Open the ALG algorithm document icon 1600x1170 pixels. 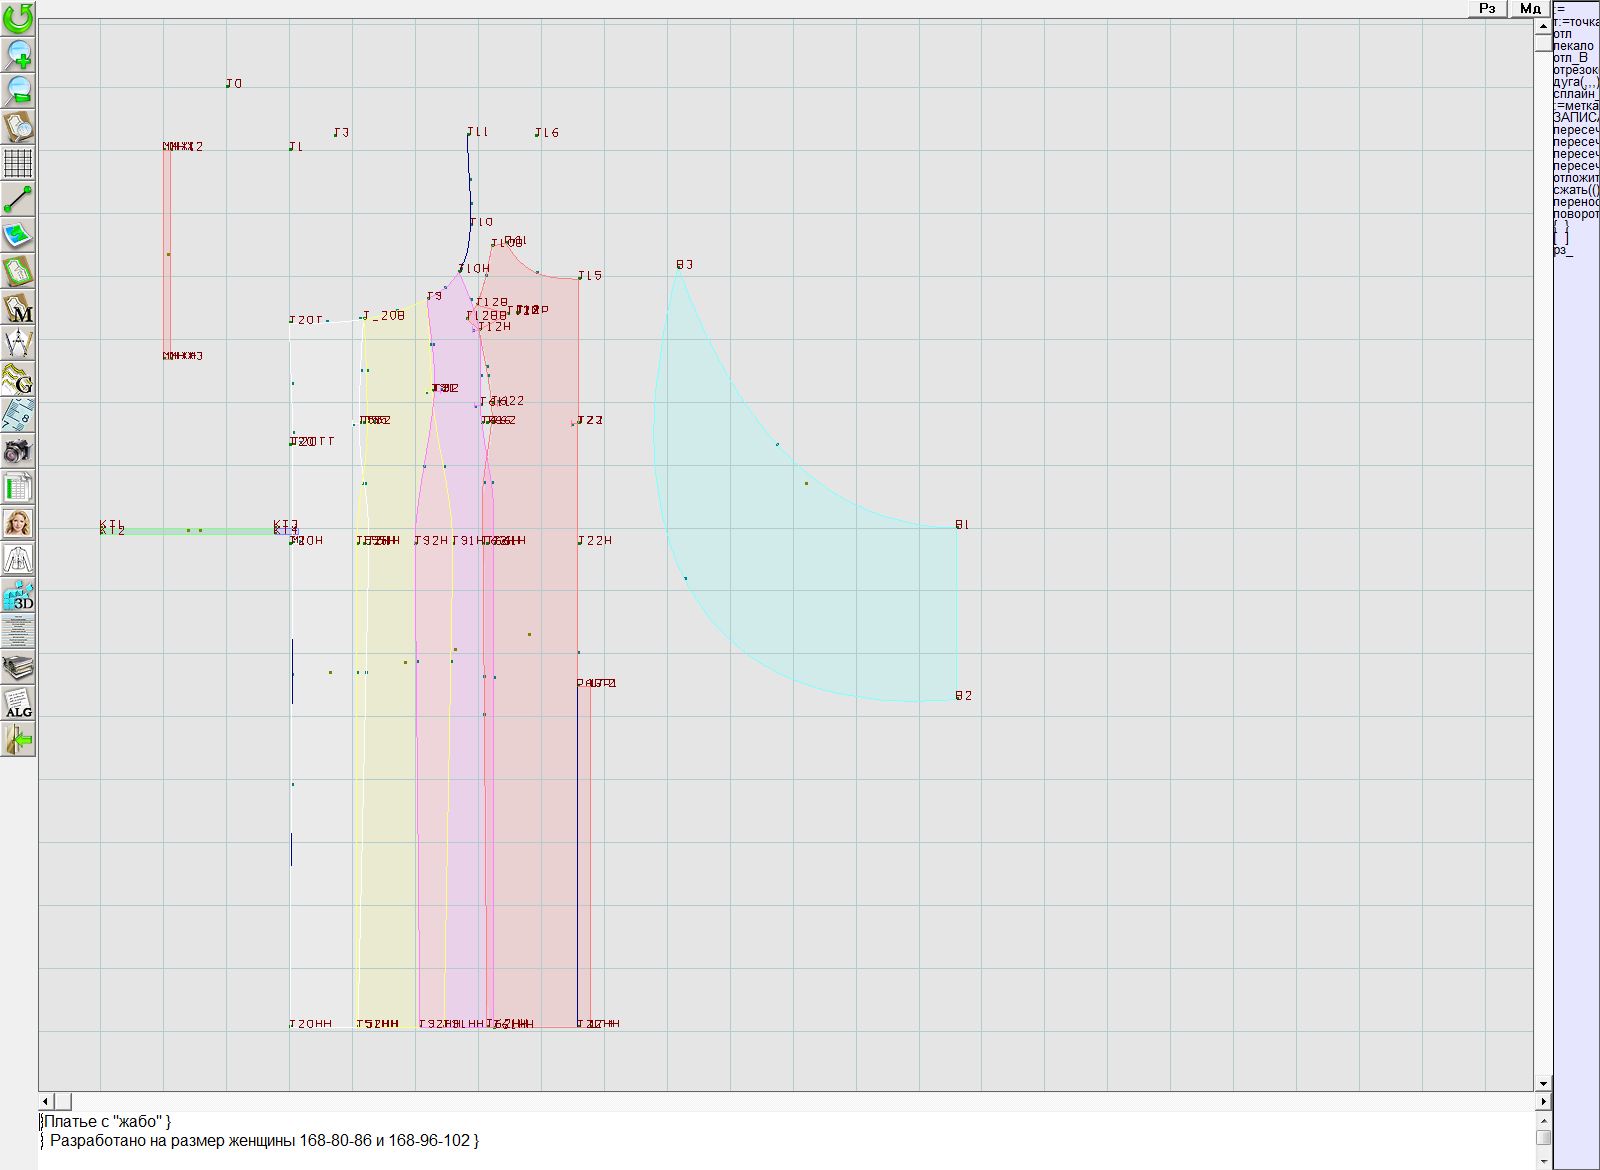click(18, 703)
